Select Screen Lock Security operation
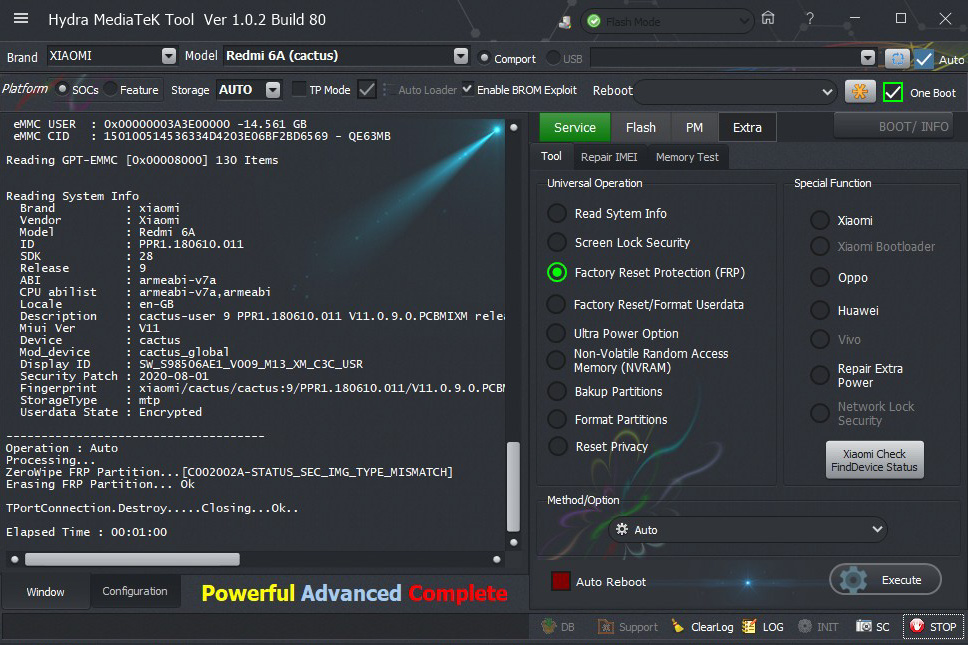 click(x=557, y=242)
